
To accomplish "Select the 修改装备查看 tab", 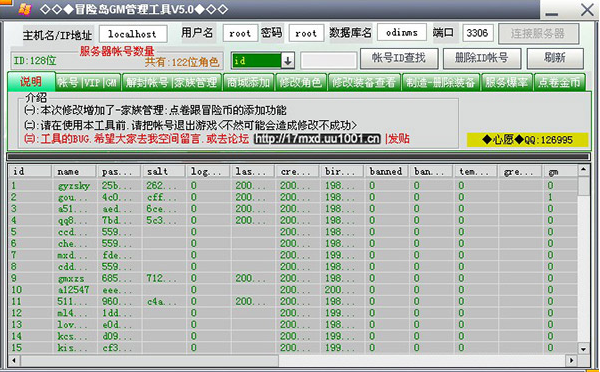I will point(364,82).
